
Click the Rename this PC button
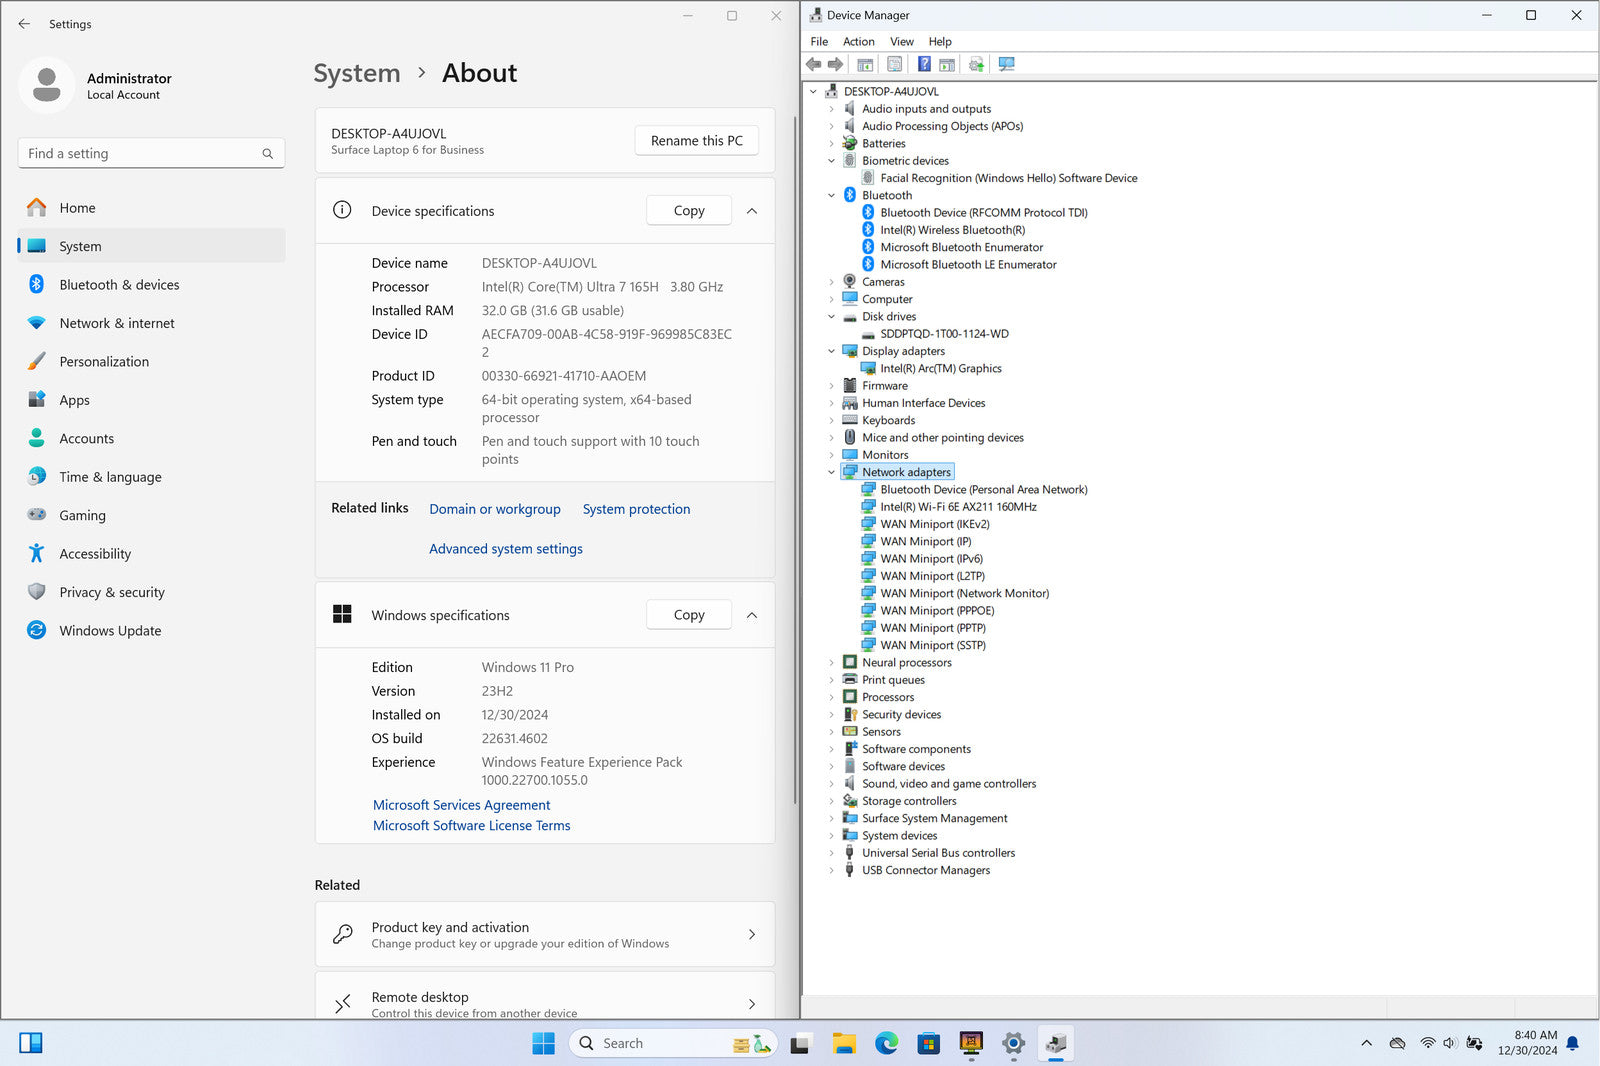pos(696,141)
